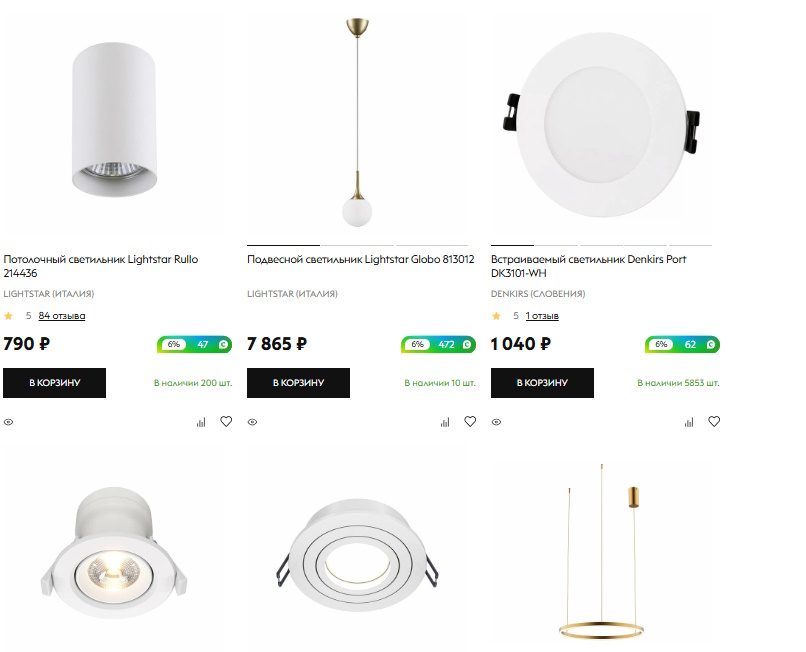The width and height of the screenshot is (806, 652).
Task: Compare Lightstar Globo 813012 chart icon
Action: point(445,422)
